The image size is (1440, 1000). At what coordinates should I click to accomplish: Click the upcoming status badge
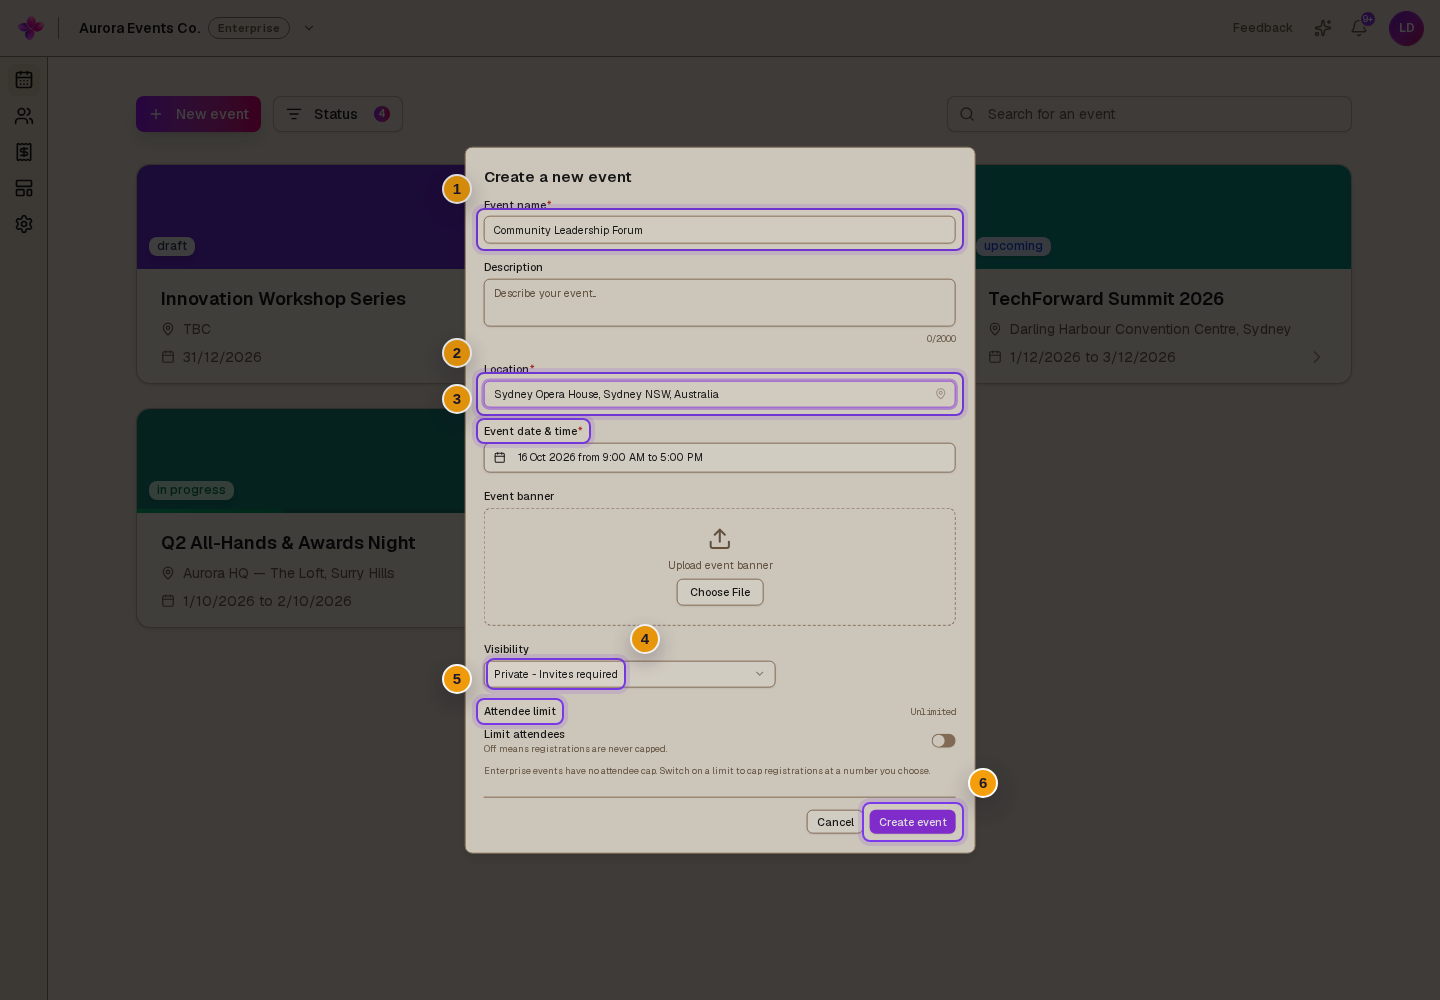tap(1013, 246)
